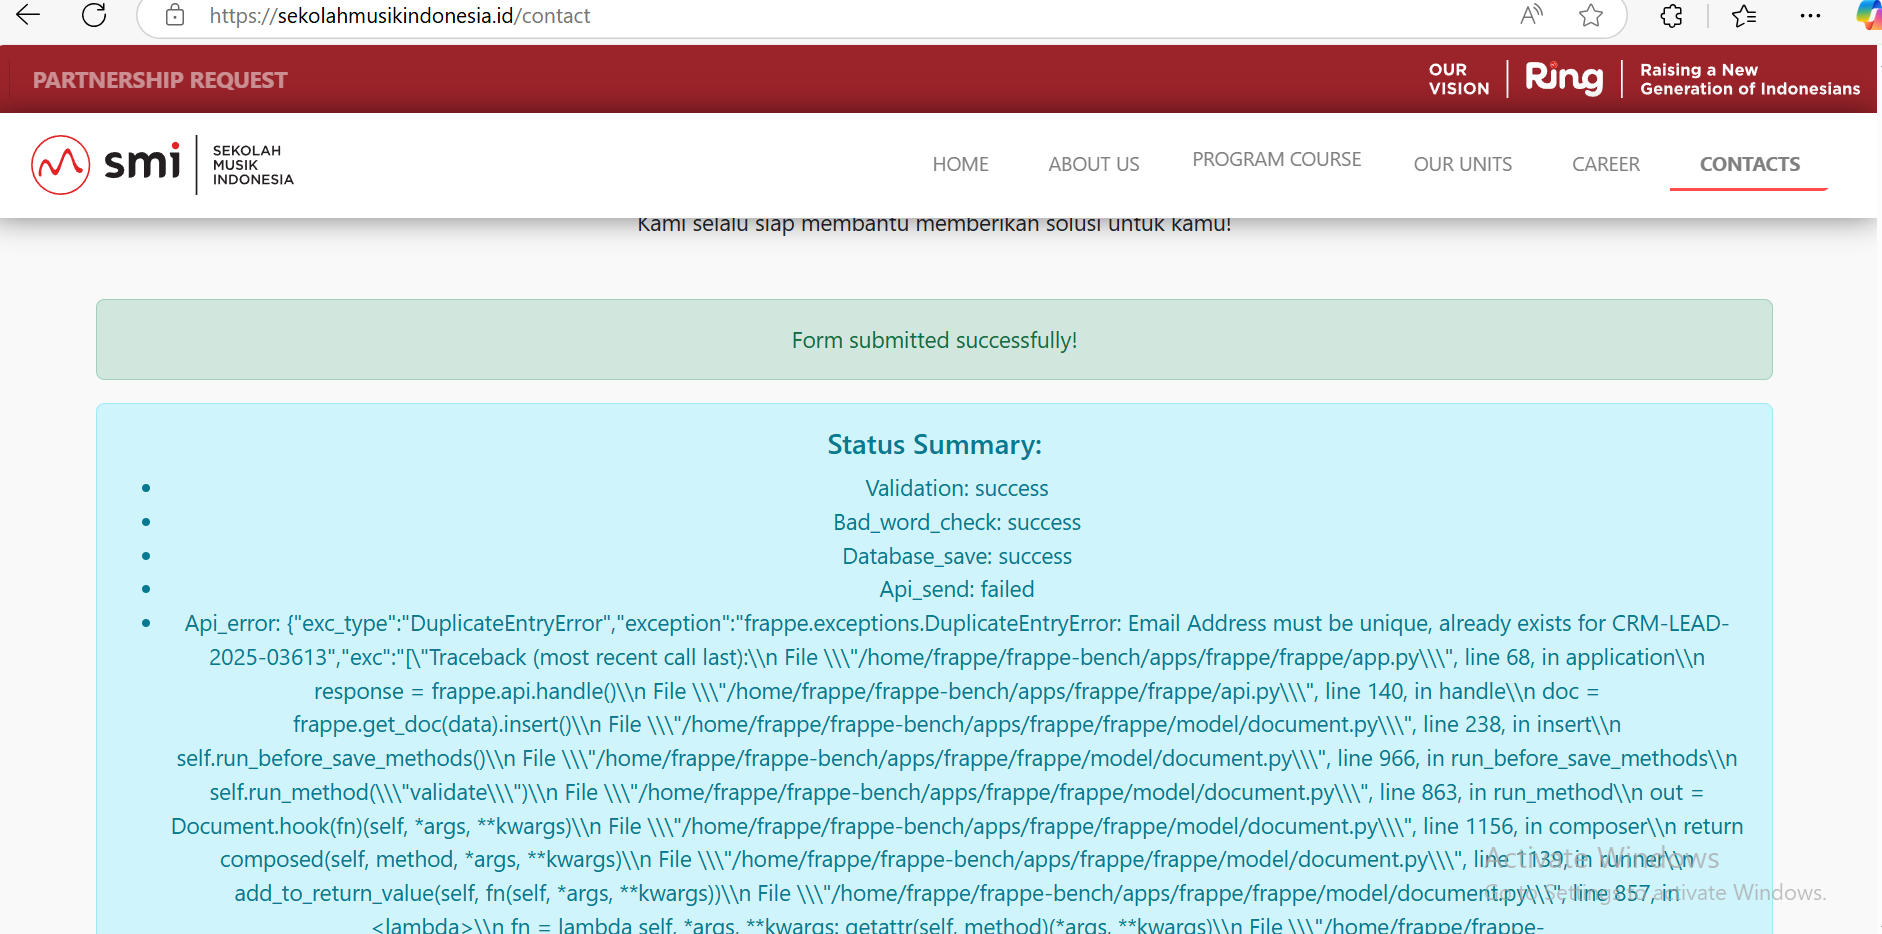Screen dimensions: 1882x934
Task: Click OUR VISION text in banner
Action: tap(1459, 79)
